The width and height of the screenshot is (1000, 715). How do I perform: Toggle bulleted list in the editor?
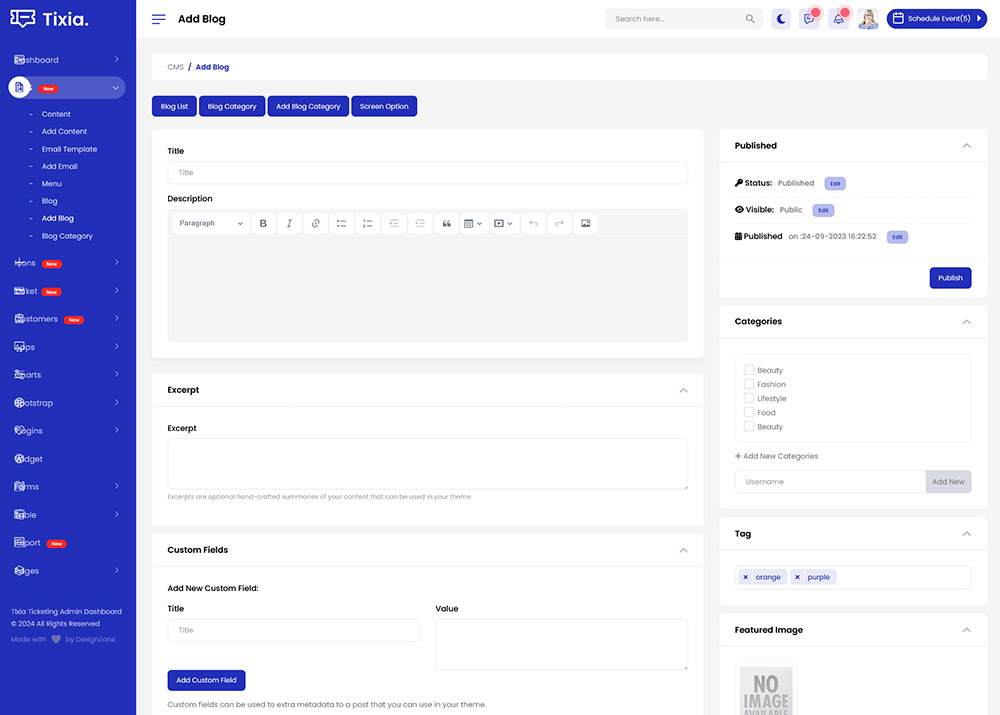[x=341, y=223]
